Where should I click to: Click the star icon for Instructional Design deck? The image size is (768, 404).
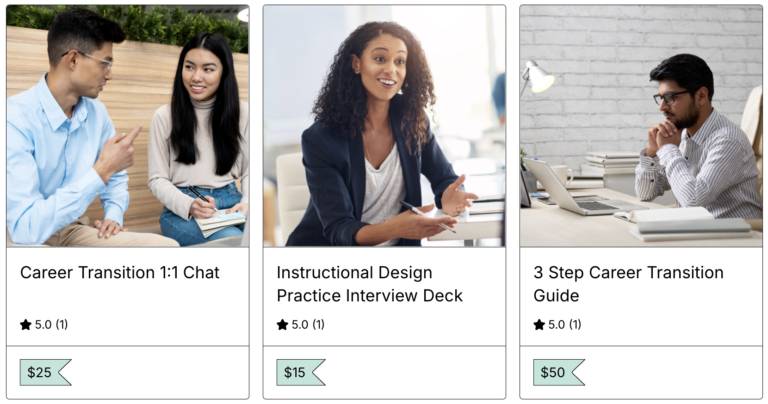(283, 325)
